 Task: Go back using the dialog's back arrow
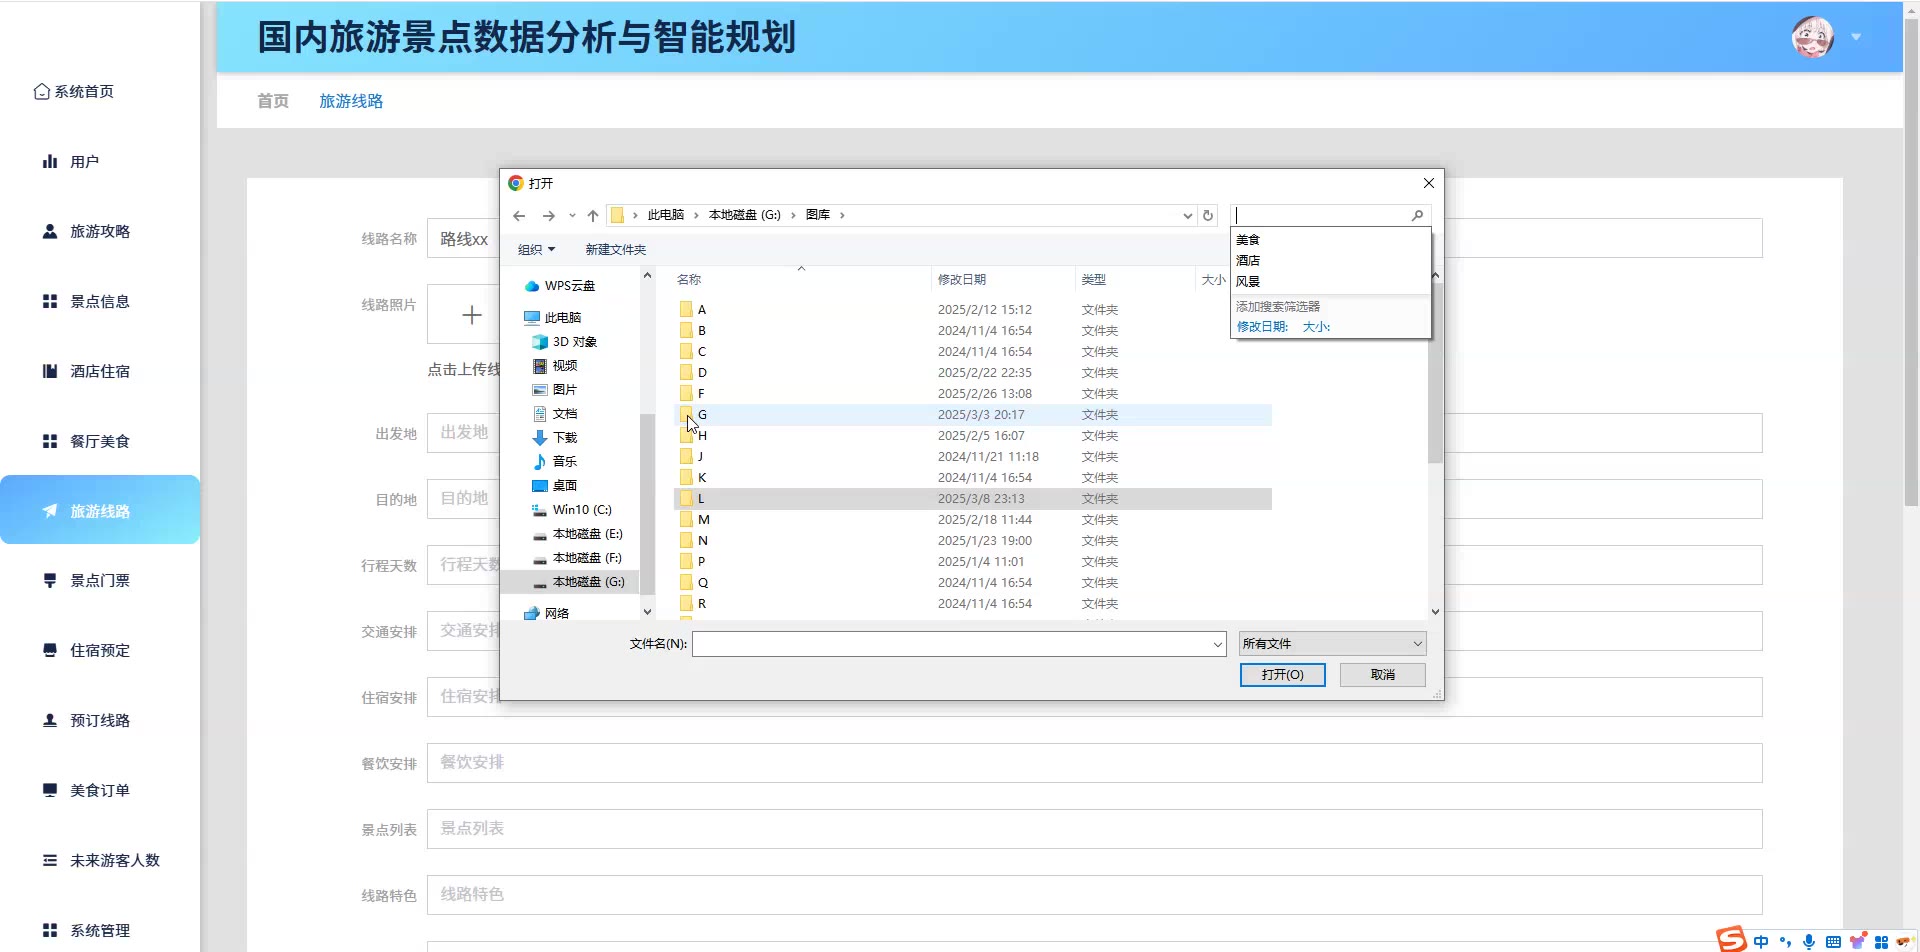519,216
